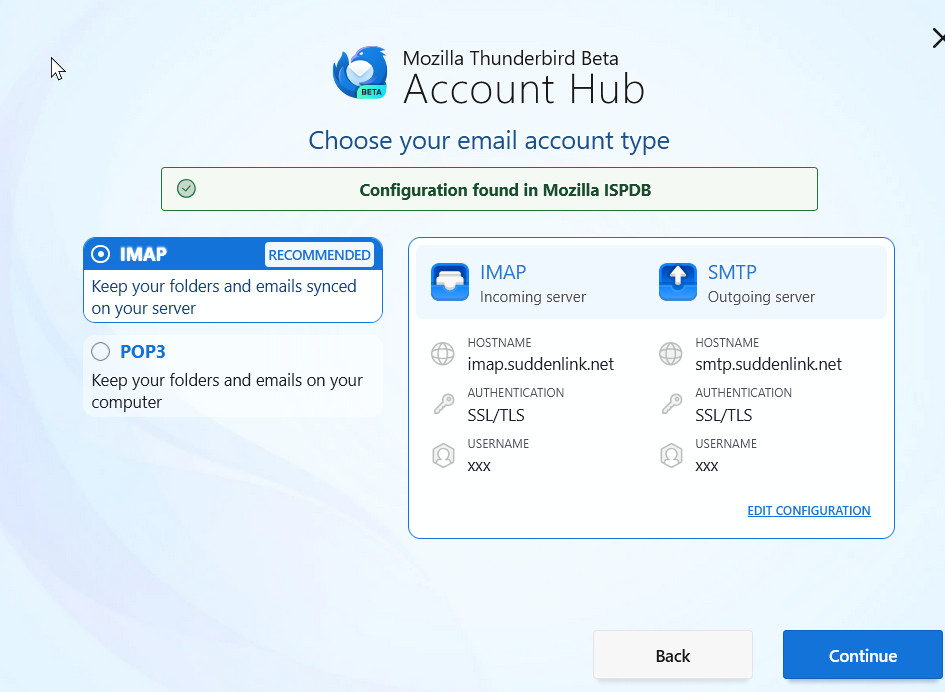Select the IMAP account type radio
Screen dimensions: 945x692
tap(101, 254)
